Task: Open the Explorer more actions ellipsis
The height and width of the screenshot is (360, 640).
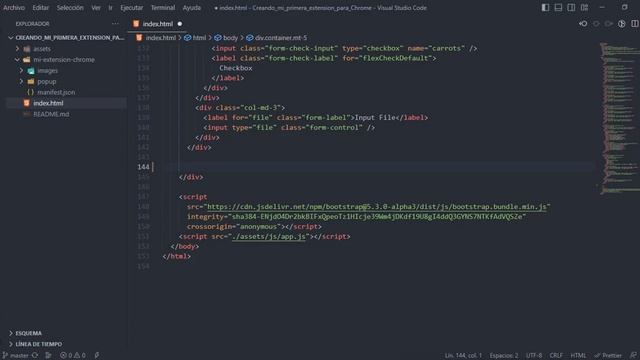Action: tap(115, 24)
